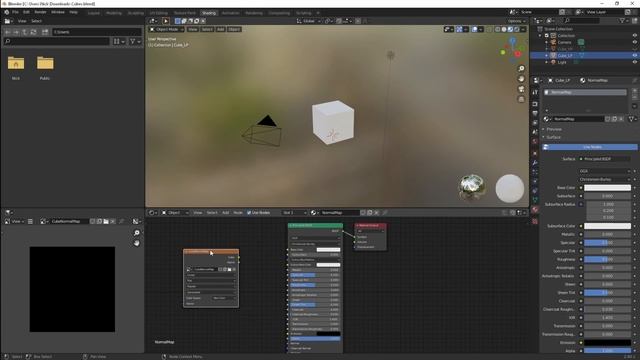The width and height of the screenshot is (640, 360).
Task: Click the HDRI preview sphere in viewport
Action: (472, 187)
